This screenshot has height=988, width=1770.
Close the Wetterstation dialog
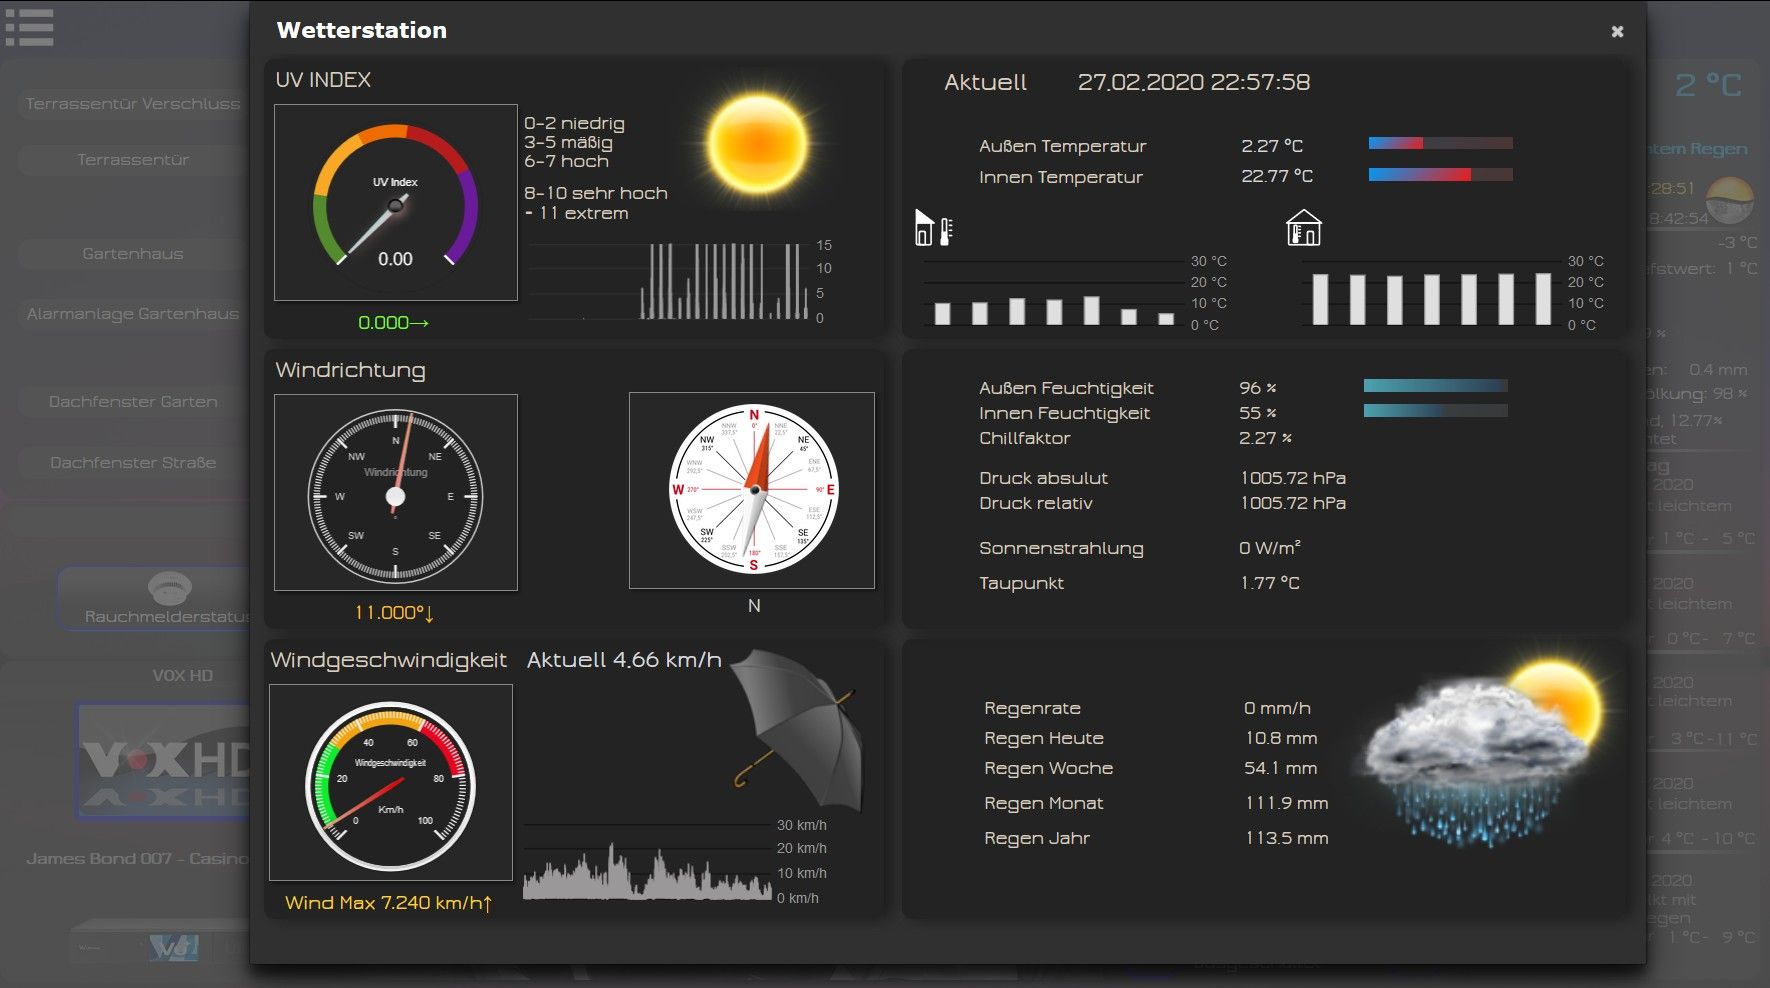coord(1617,32)
